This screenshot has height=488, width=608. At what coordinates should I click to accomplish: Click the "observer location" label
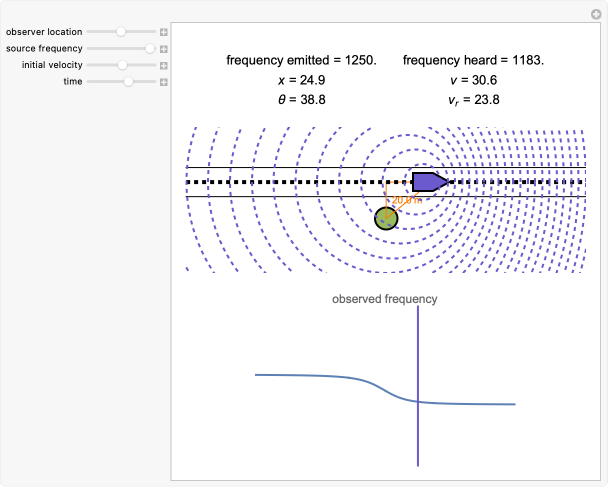point(43,32)
